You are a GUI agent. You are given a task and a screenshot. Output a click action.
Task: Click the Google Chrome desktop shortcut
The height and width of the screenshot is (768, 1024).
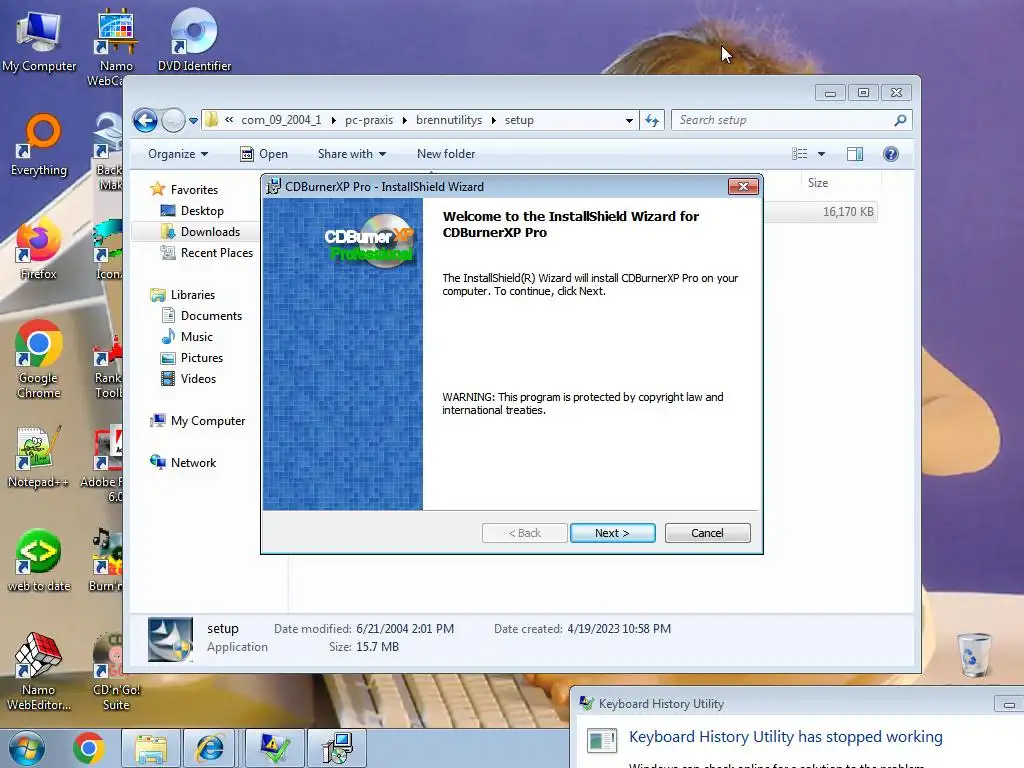39,360
